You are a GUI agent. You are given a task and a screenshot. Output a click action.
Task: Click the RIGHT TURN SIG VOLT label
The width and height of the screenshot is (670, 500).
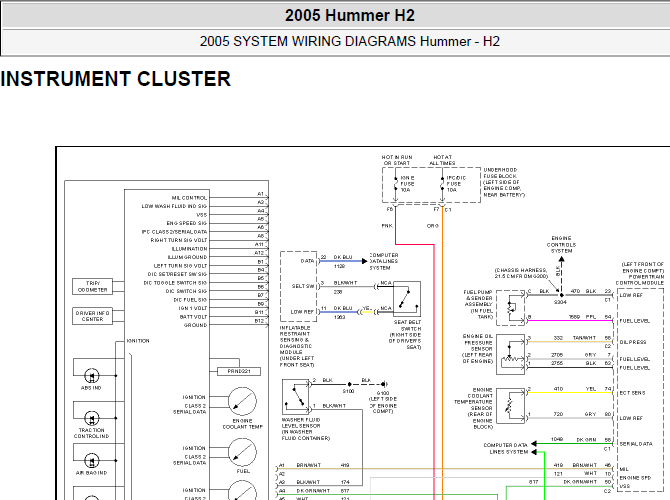[179, 240]
